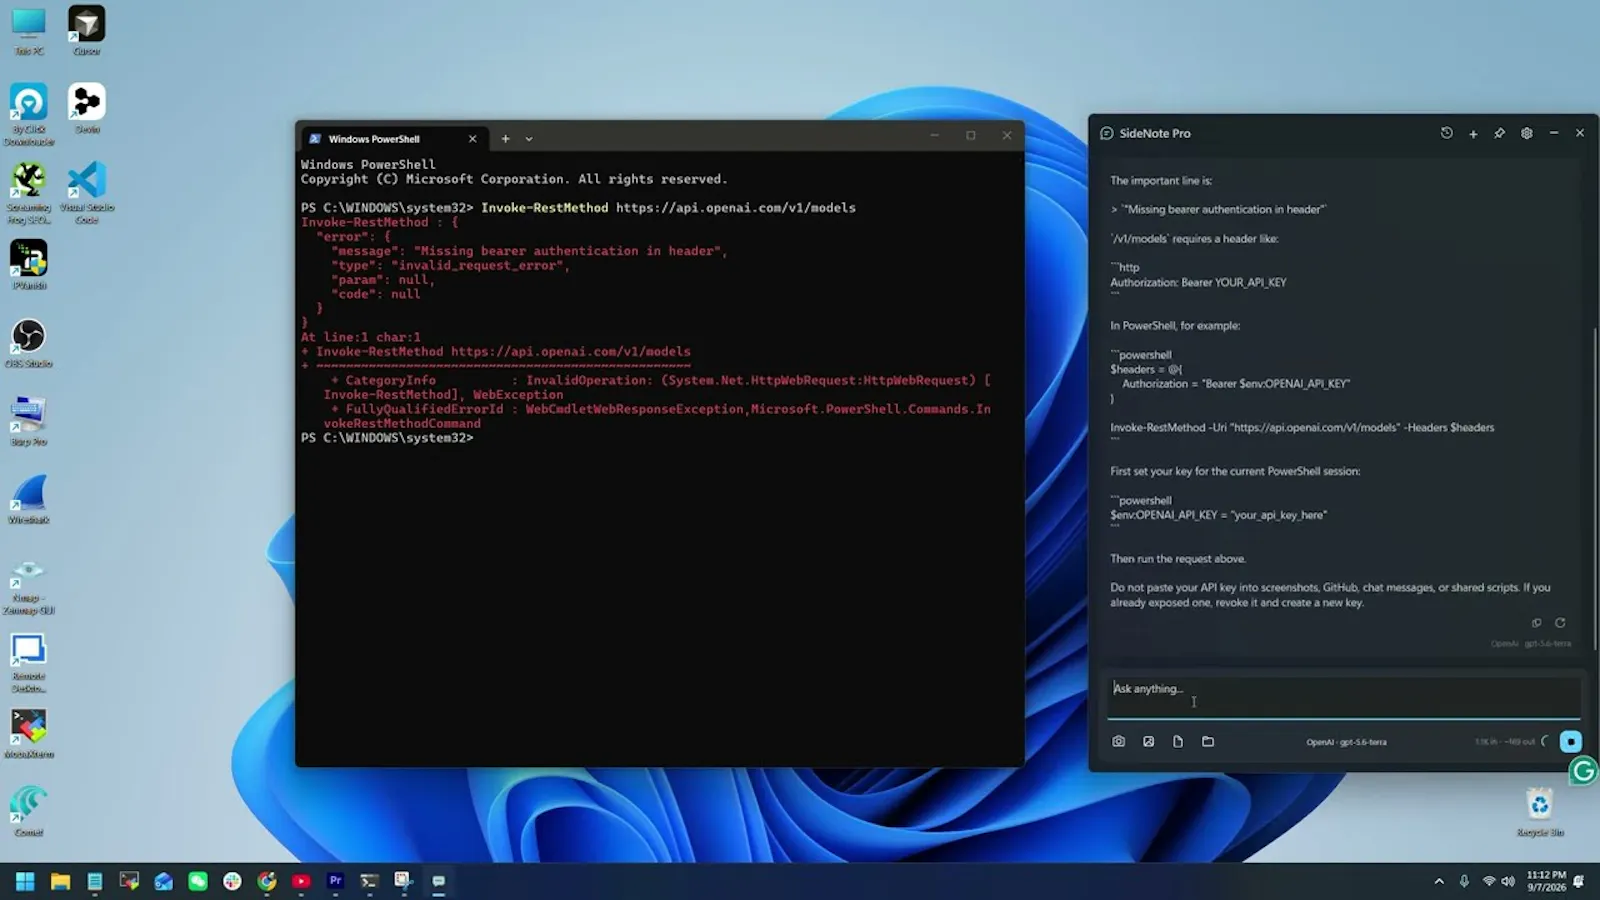Select the OBS Studio desktop shortcut
This screenshot has width=1600, height=900.
[29, 343]
